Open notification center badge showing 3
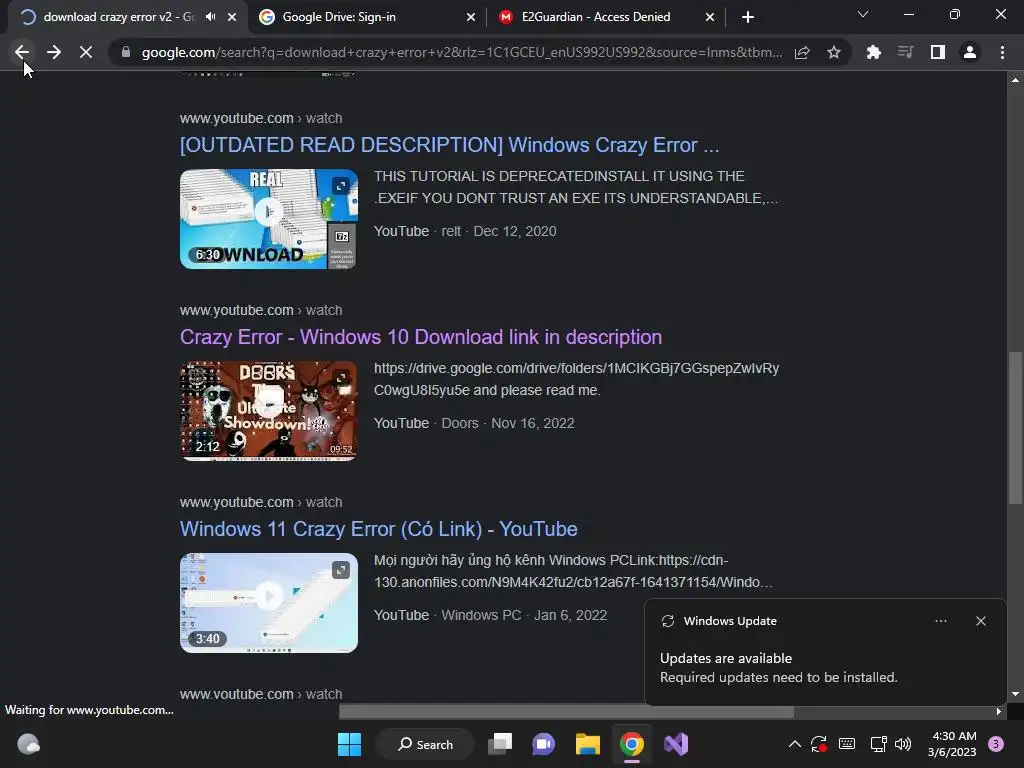Image resolution: width=1024 pixels, height=768 pixels. click(x=995, y=744)
